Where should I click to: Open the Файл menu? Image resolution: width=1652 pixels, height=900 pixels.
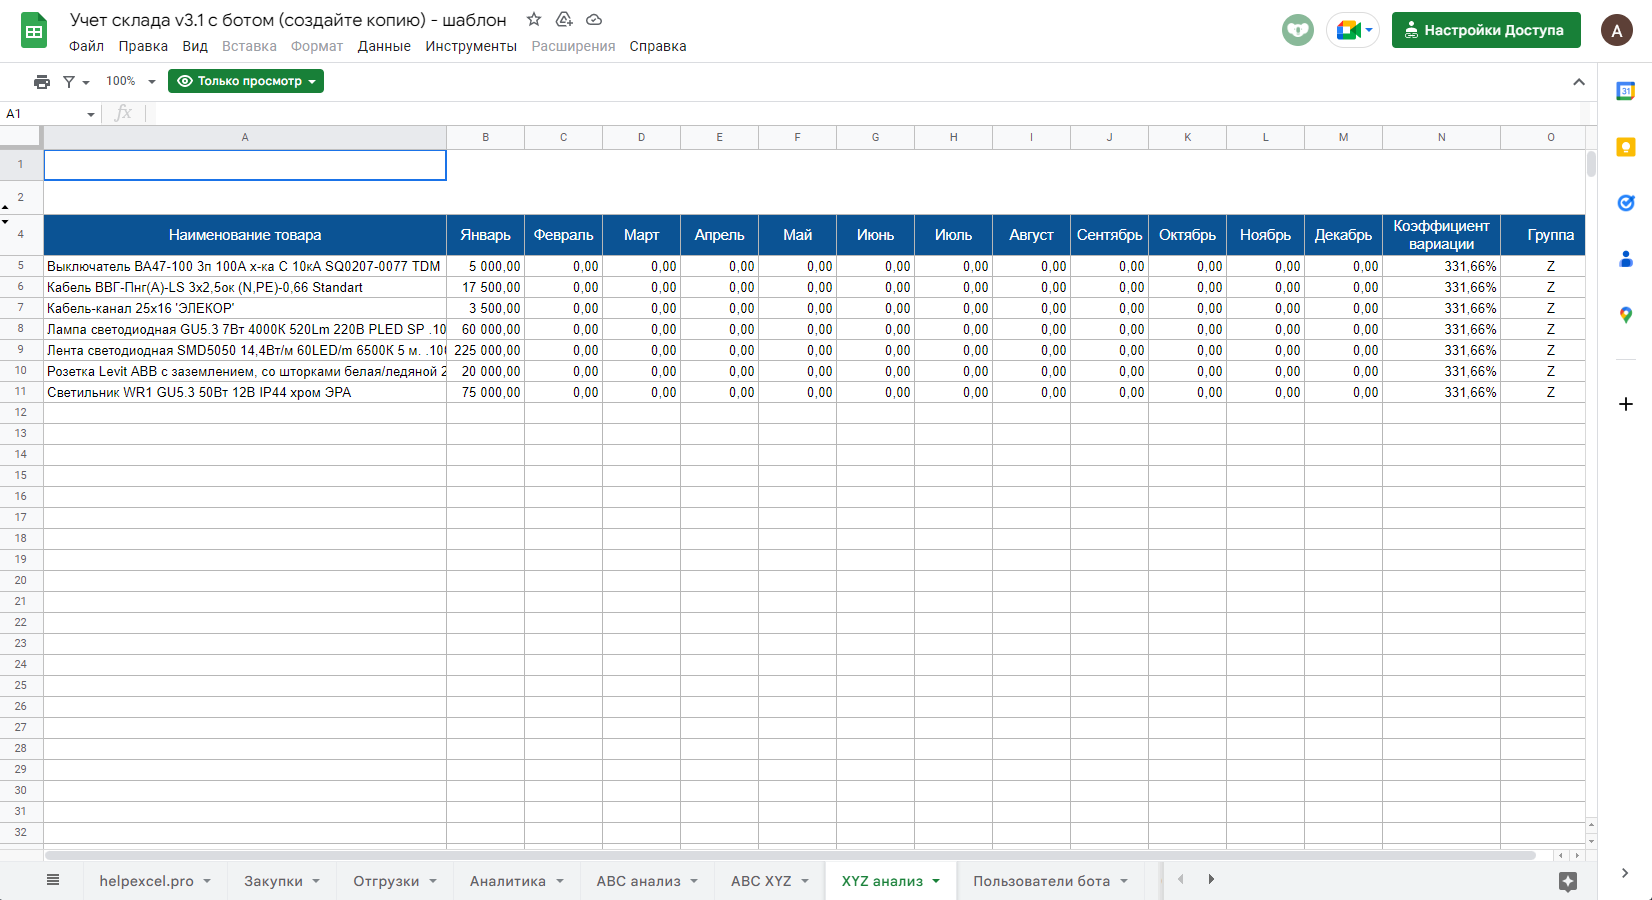(87, 46)
